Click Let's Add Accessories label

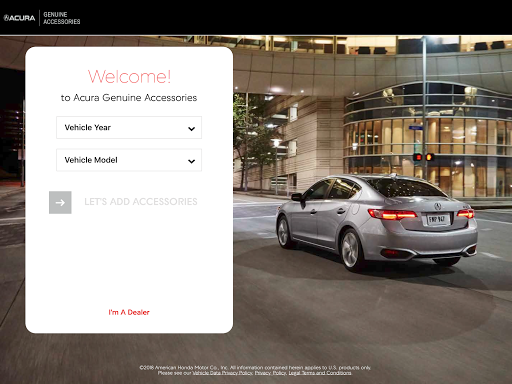(x=141, y=202)
